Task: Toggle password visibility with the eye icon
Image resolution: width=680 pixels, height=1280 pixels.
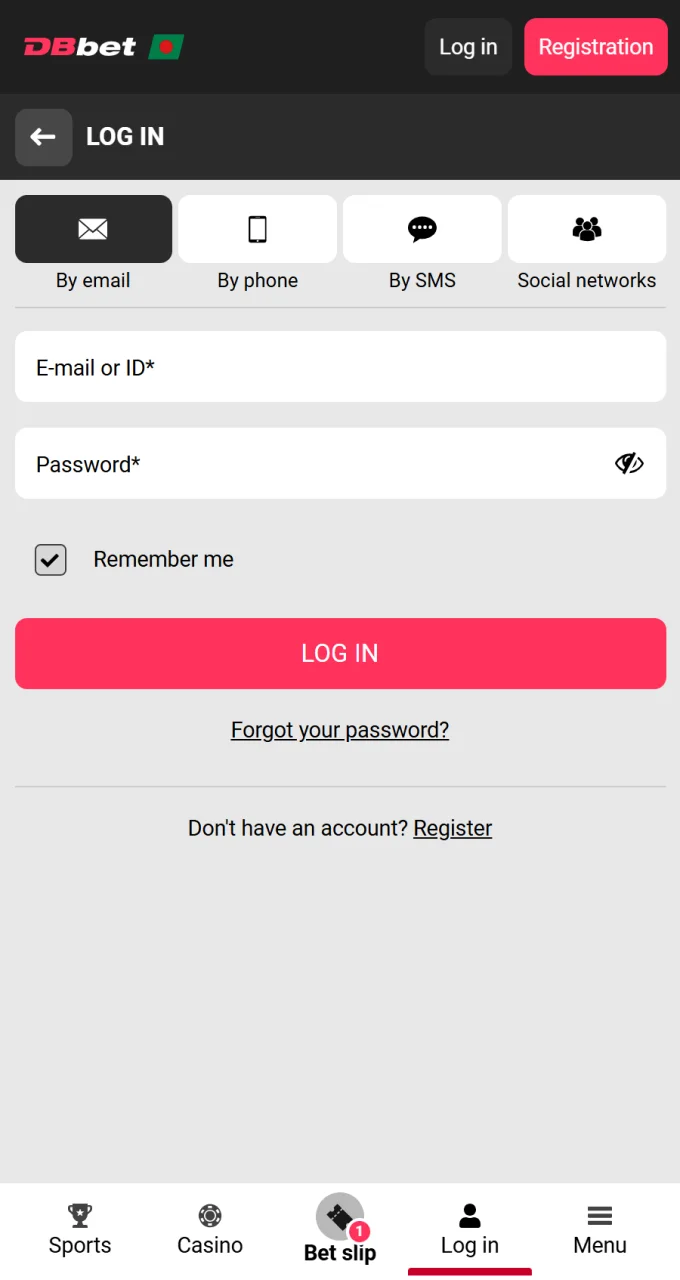Action: (x=629, y=463)
